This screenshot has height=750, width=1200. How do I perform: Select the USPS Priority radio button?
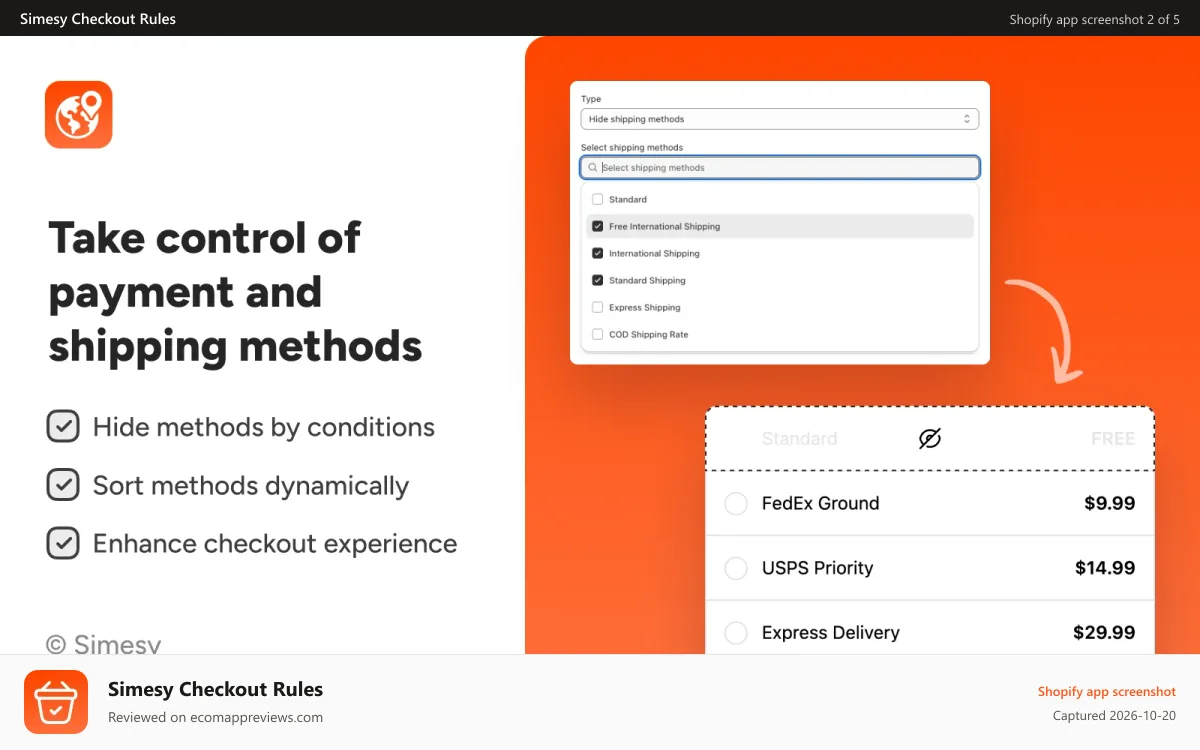(736, 568)
